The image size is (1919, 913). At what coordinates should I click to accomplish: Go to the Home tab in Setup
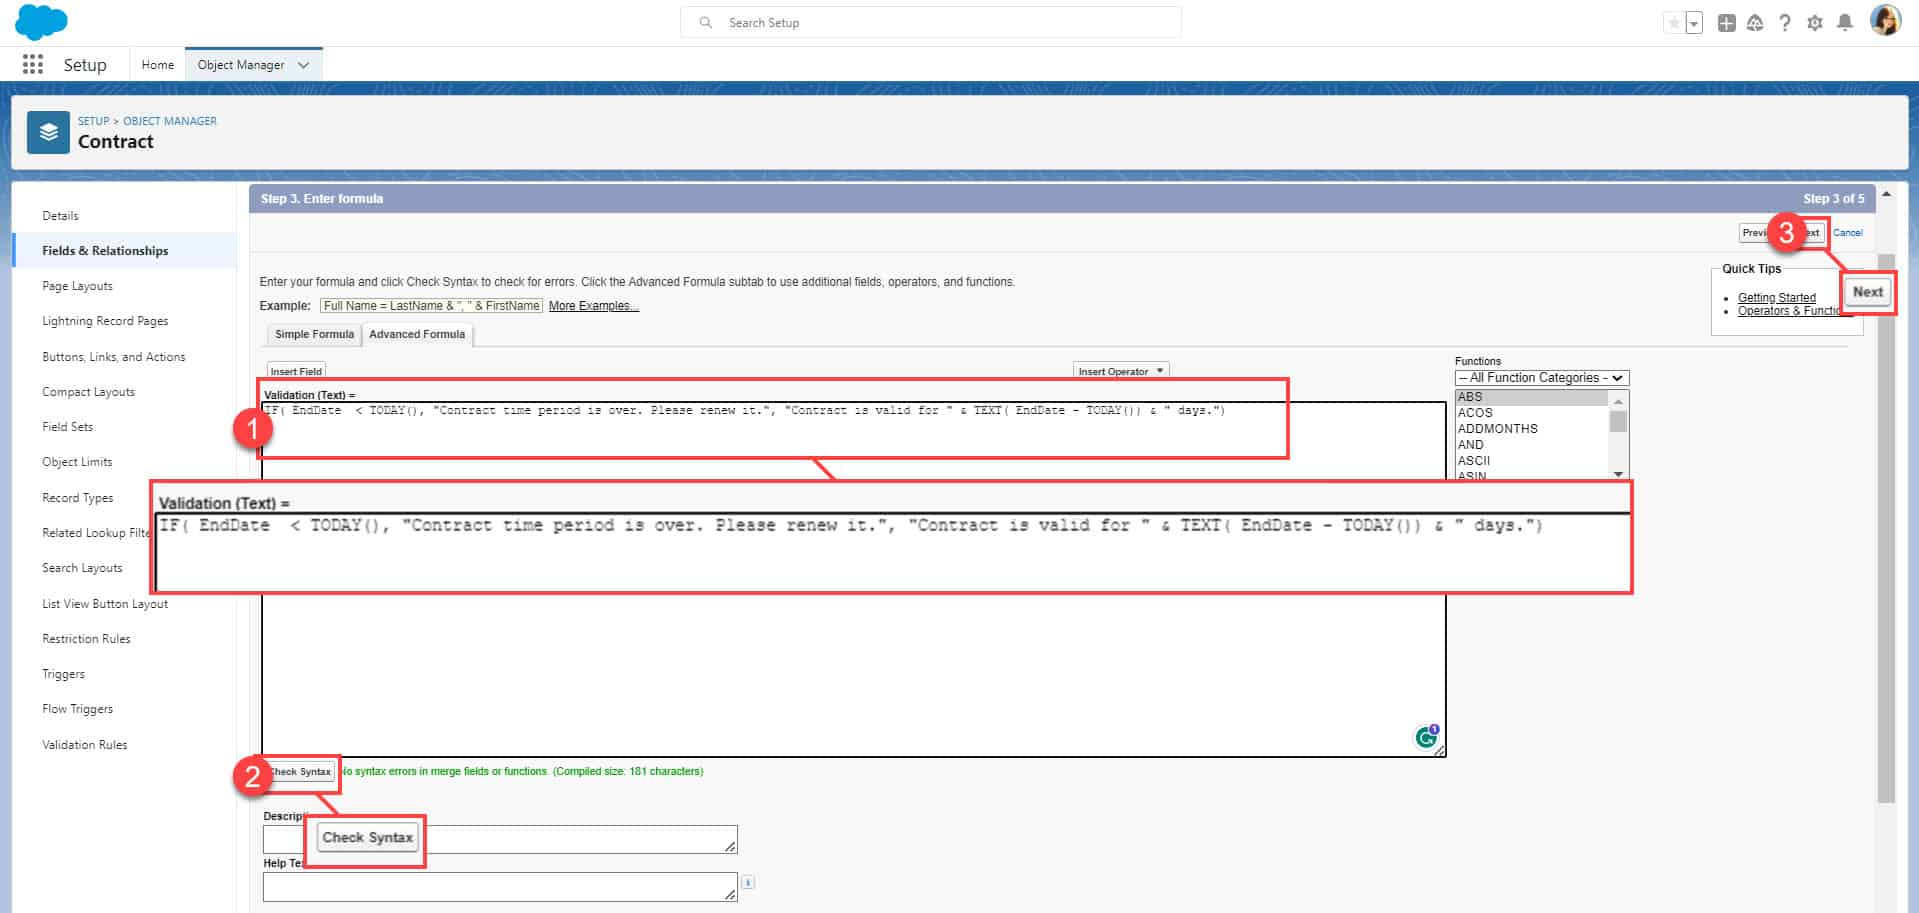[157, 64]
